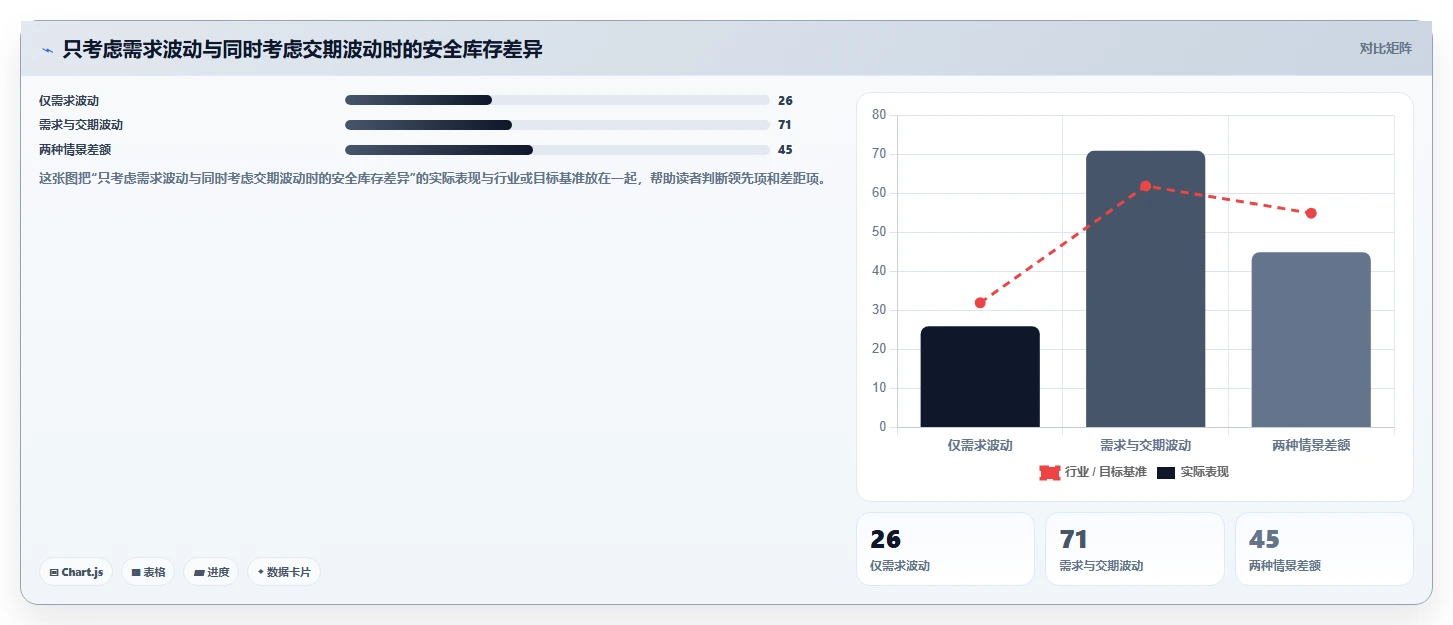The image size is (1453, 625).
Task: Click the description paragraph starting 这张图把
Action: (x=433, y=179)
